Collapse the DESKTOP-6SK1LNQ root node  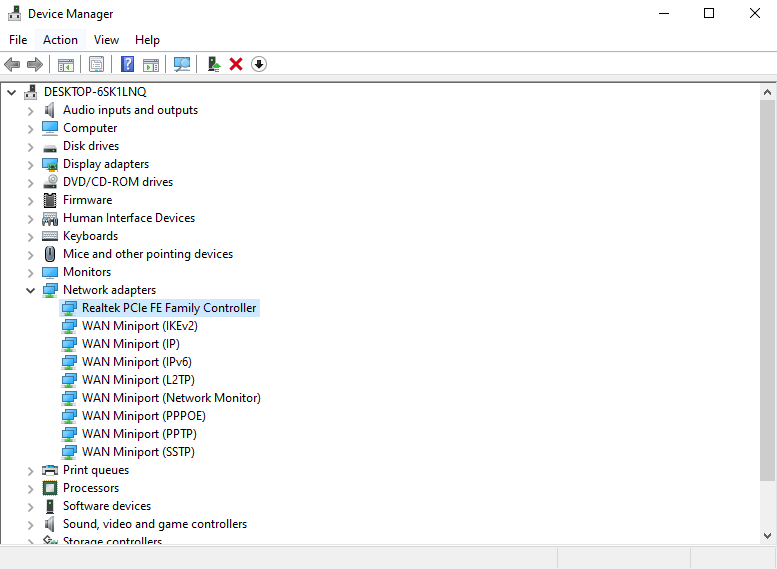pos(12,92)
